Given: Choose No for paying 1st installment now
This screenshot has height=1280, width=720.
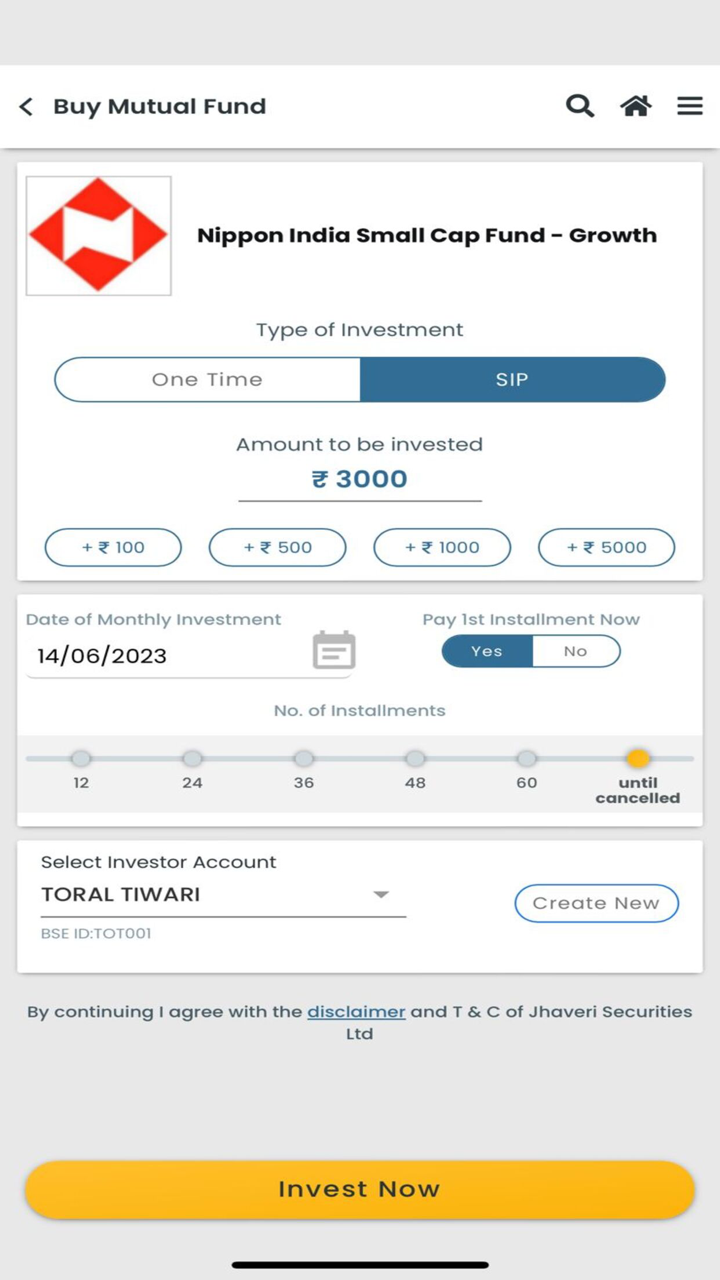Looking at the screenshot, I should point(575,651).
